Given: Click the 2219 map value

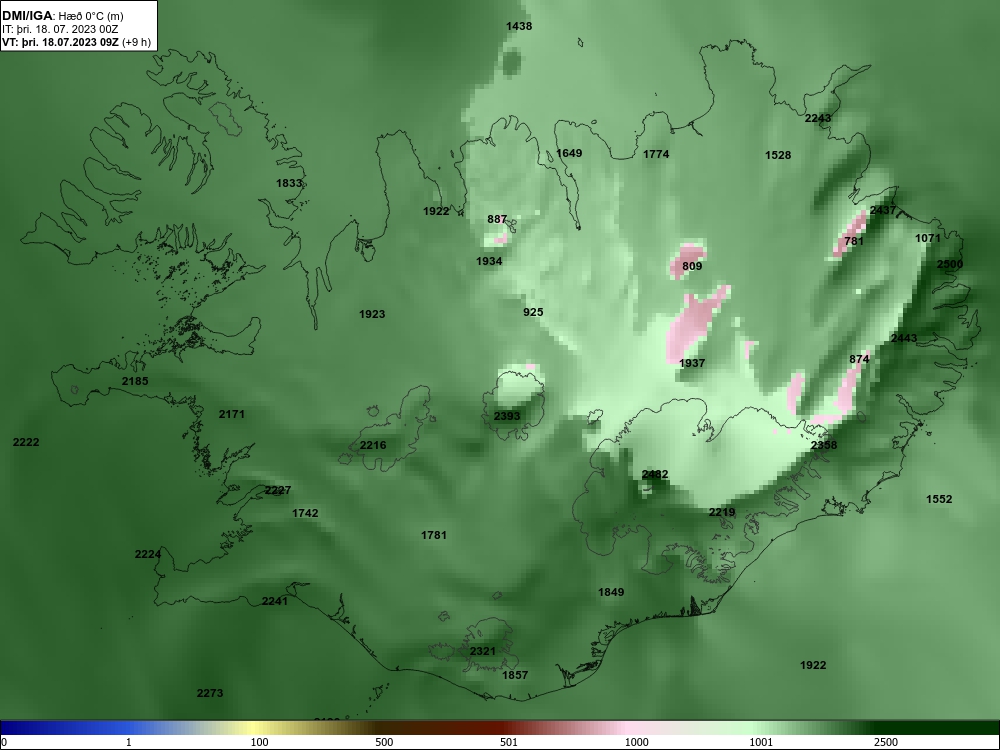Looking at the screenshot, I should click(722, 512).
